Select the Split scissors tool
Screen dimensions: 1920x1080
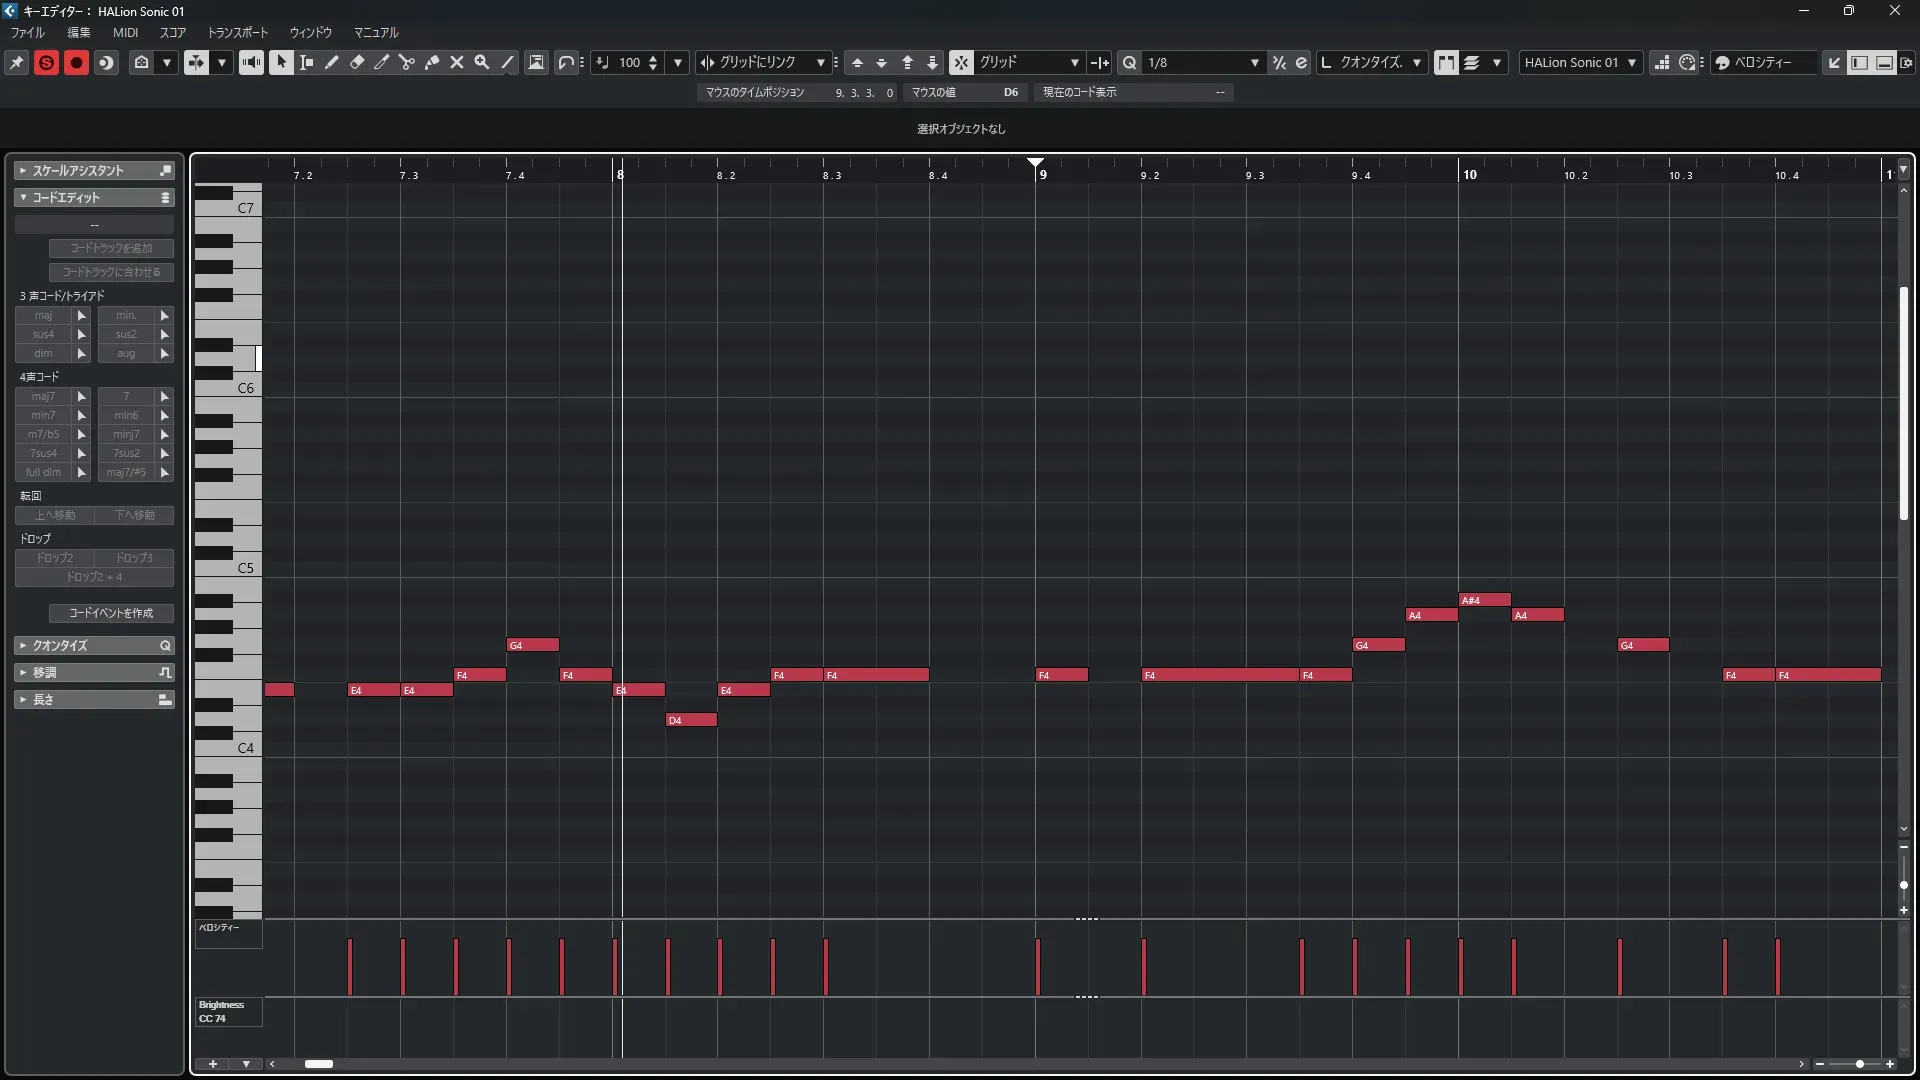(x=407, y=62)
